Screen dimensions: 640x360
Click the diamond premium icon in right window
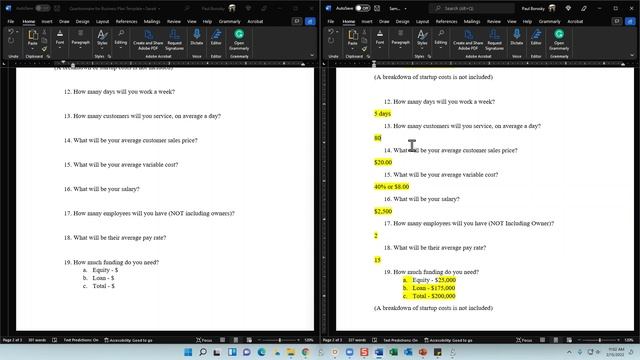tap(568, 8)
